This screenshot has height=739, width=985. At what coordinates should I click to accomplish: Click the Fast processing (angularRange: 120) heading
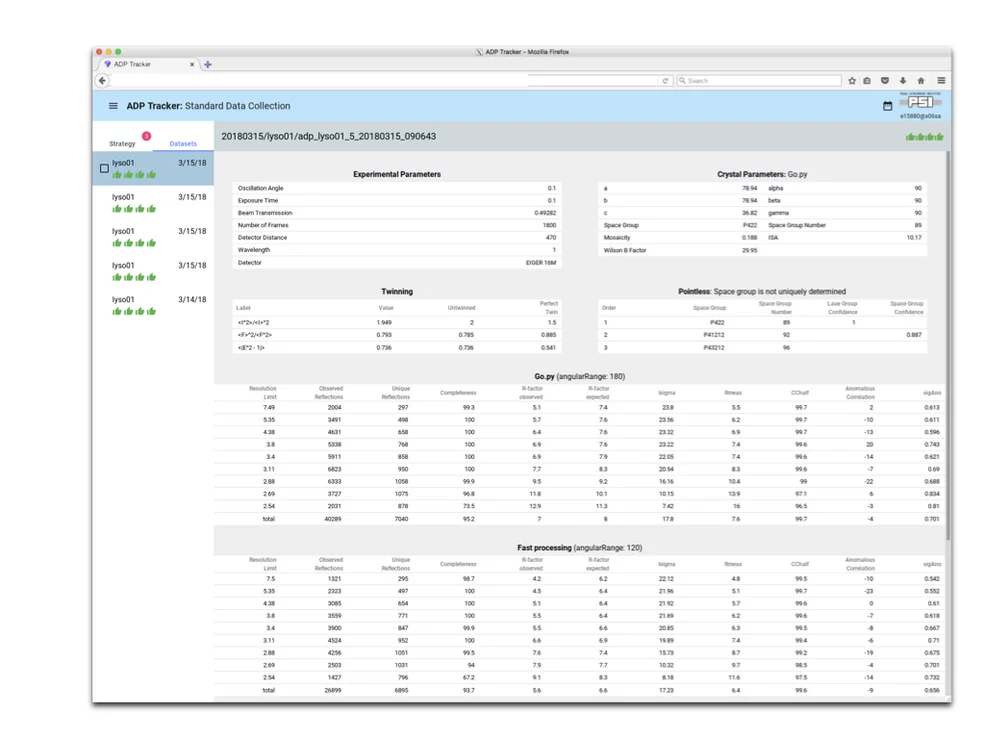coord(579,548)
